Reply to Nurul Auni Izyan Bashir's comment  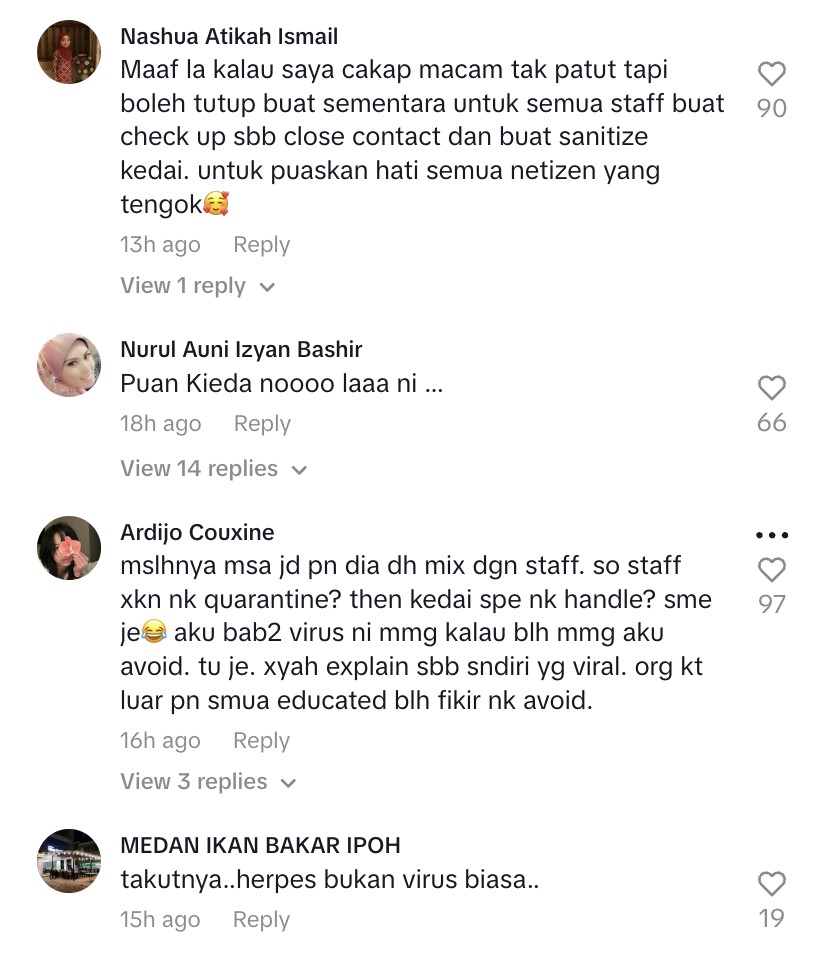(x=262, y=424)
